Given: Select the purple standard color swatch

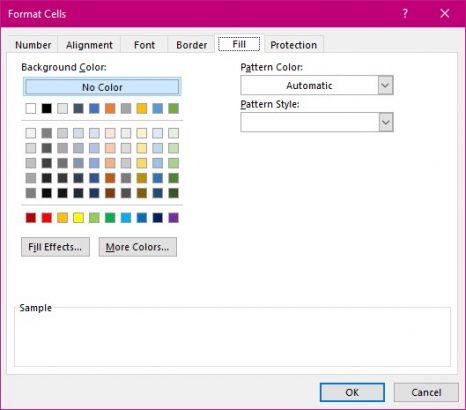Looking at the screenshot, I should [x=173, y=218].
